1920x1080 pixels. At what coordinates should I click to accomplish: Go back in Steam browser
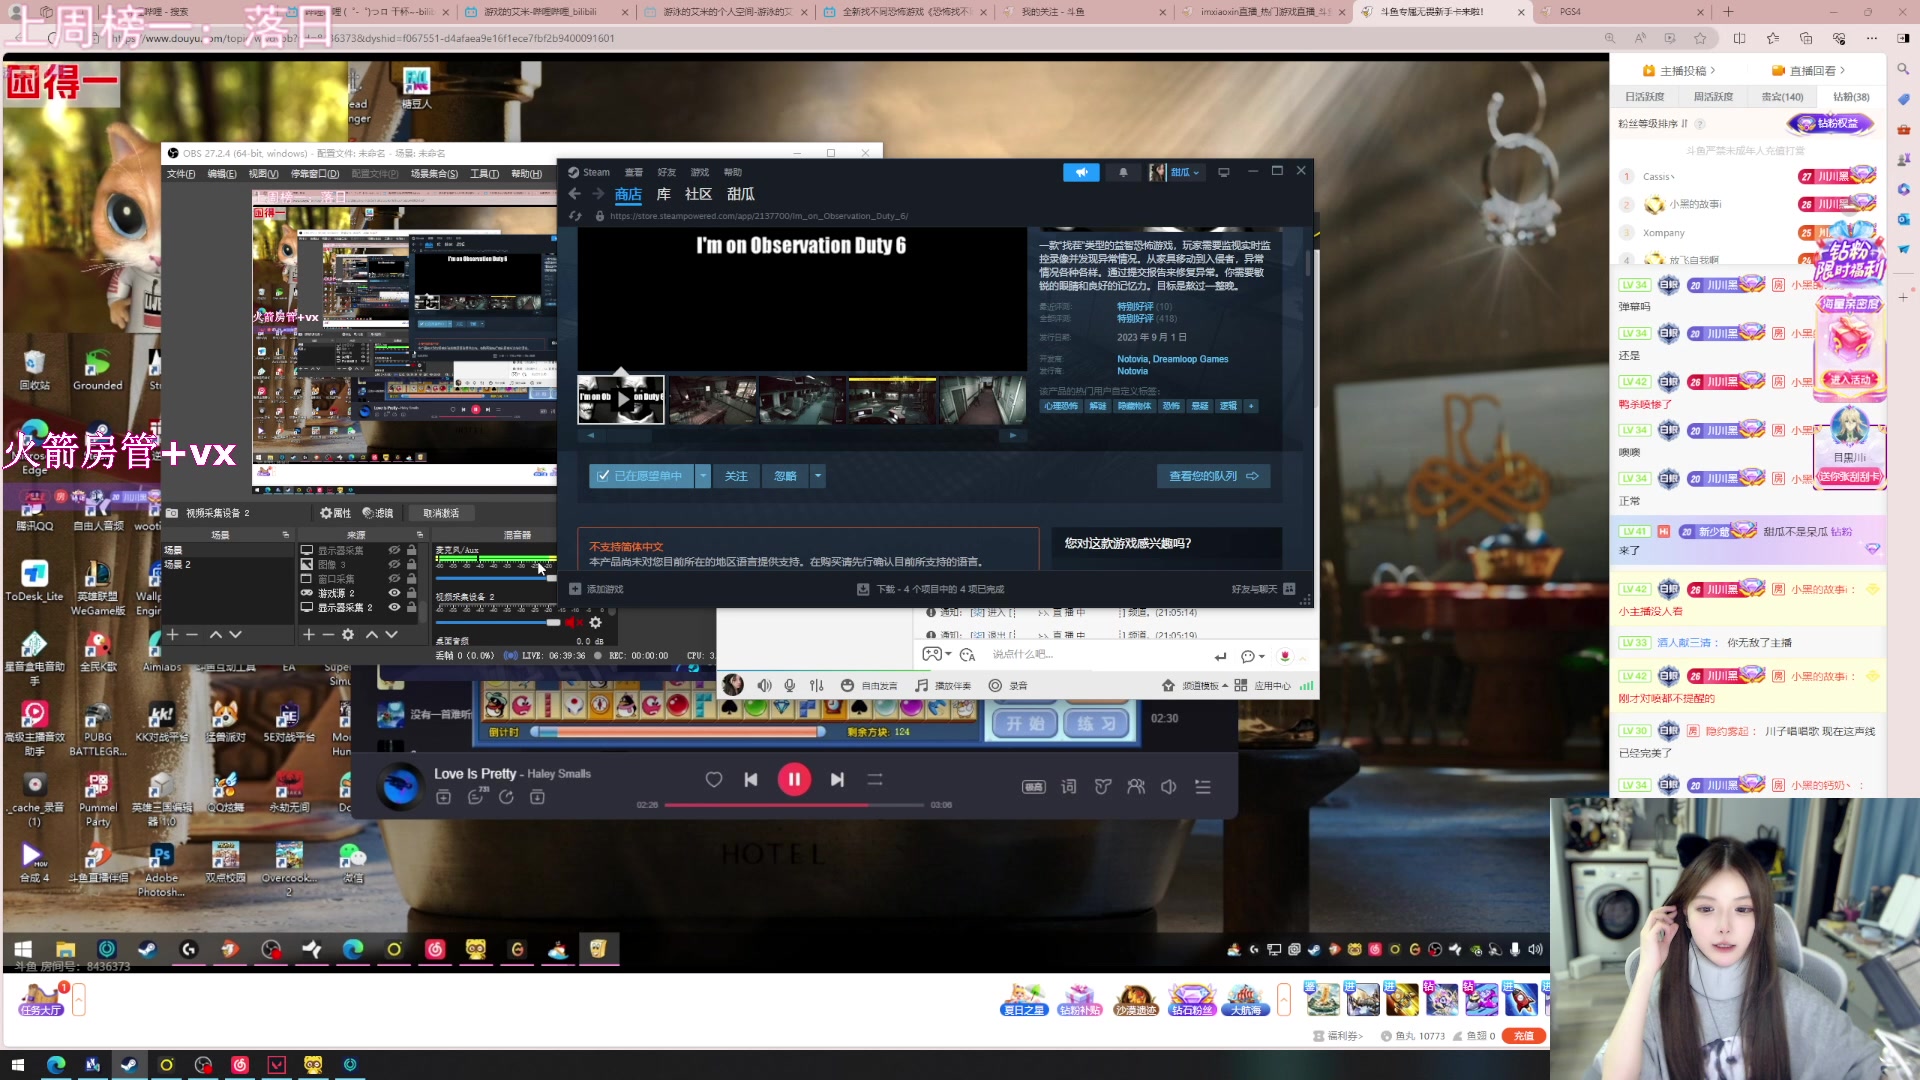pos(574,194)
